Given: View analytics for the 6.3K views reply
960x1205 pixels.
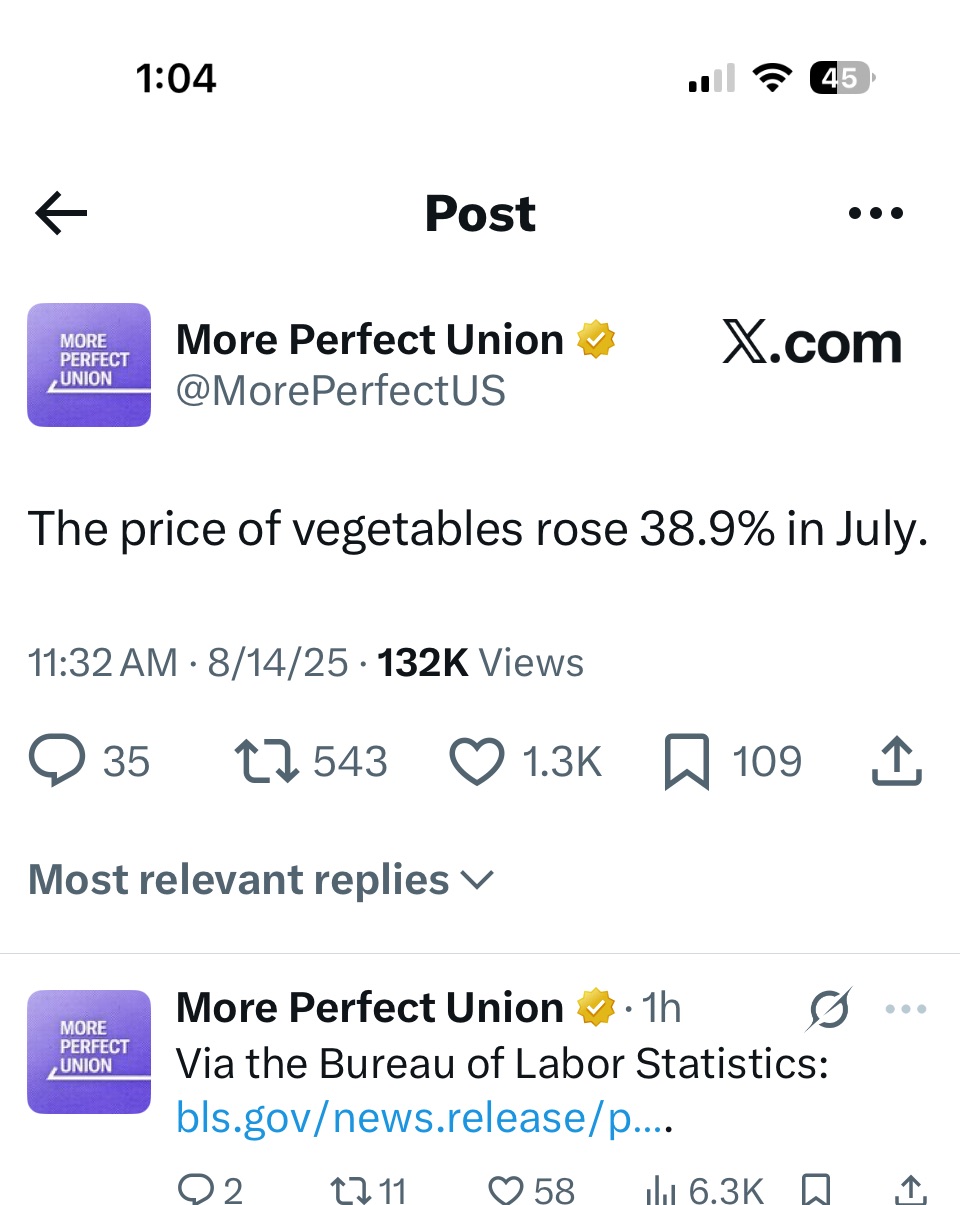Looking at the screenshot, I should click(x=660, y=1190).
